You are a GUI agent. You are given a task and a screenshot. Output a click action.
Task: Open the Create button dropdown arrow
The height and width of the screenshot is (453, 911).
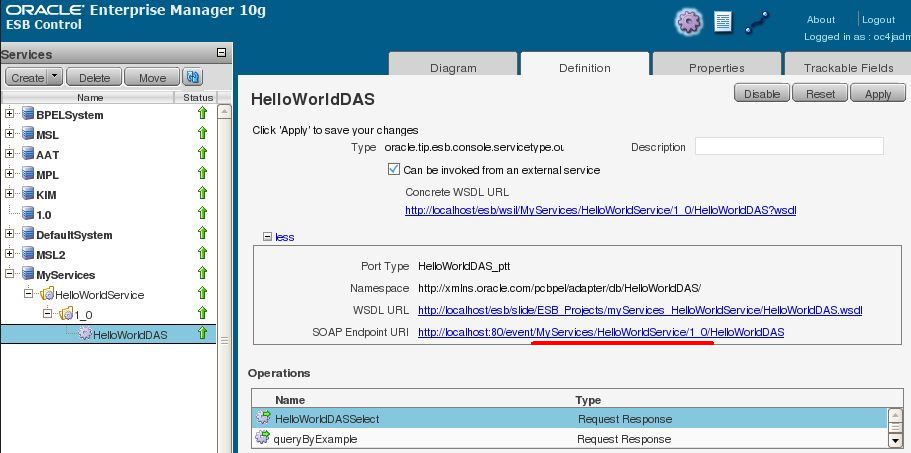click(54, 77)
